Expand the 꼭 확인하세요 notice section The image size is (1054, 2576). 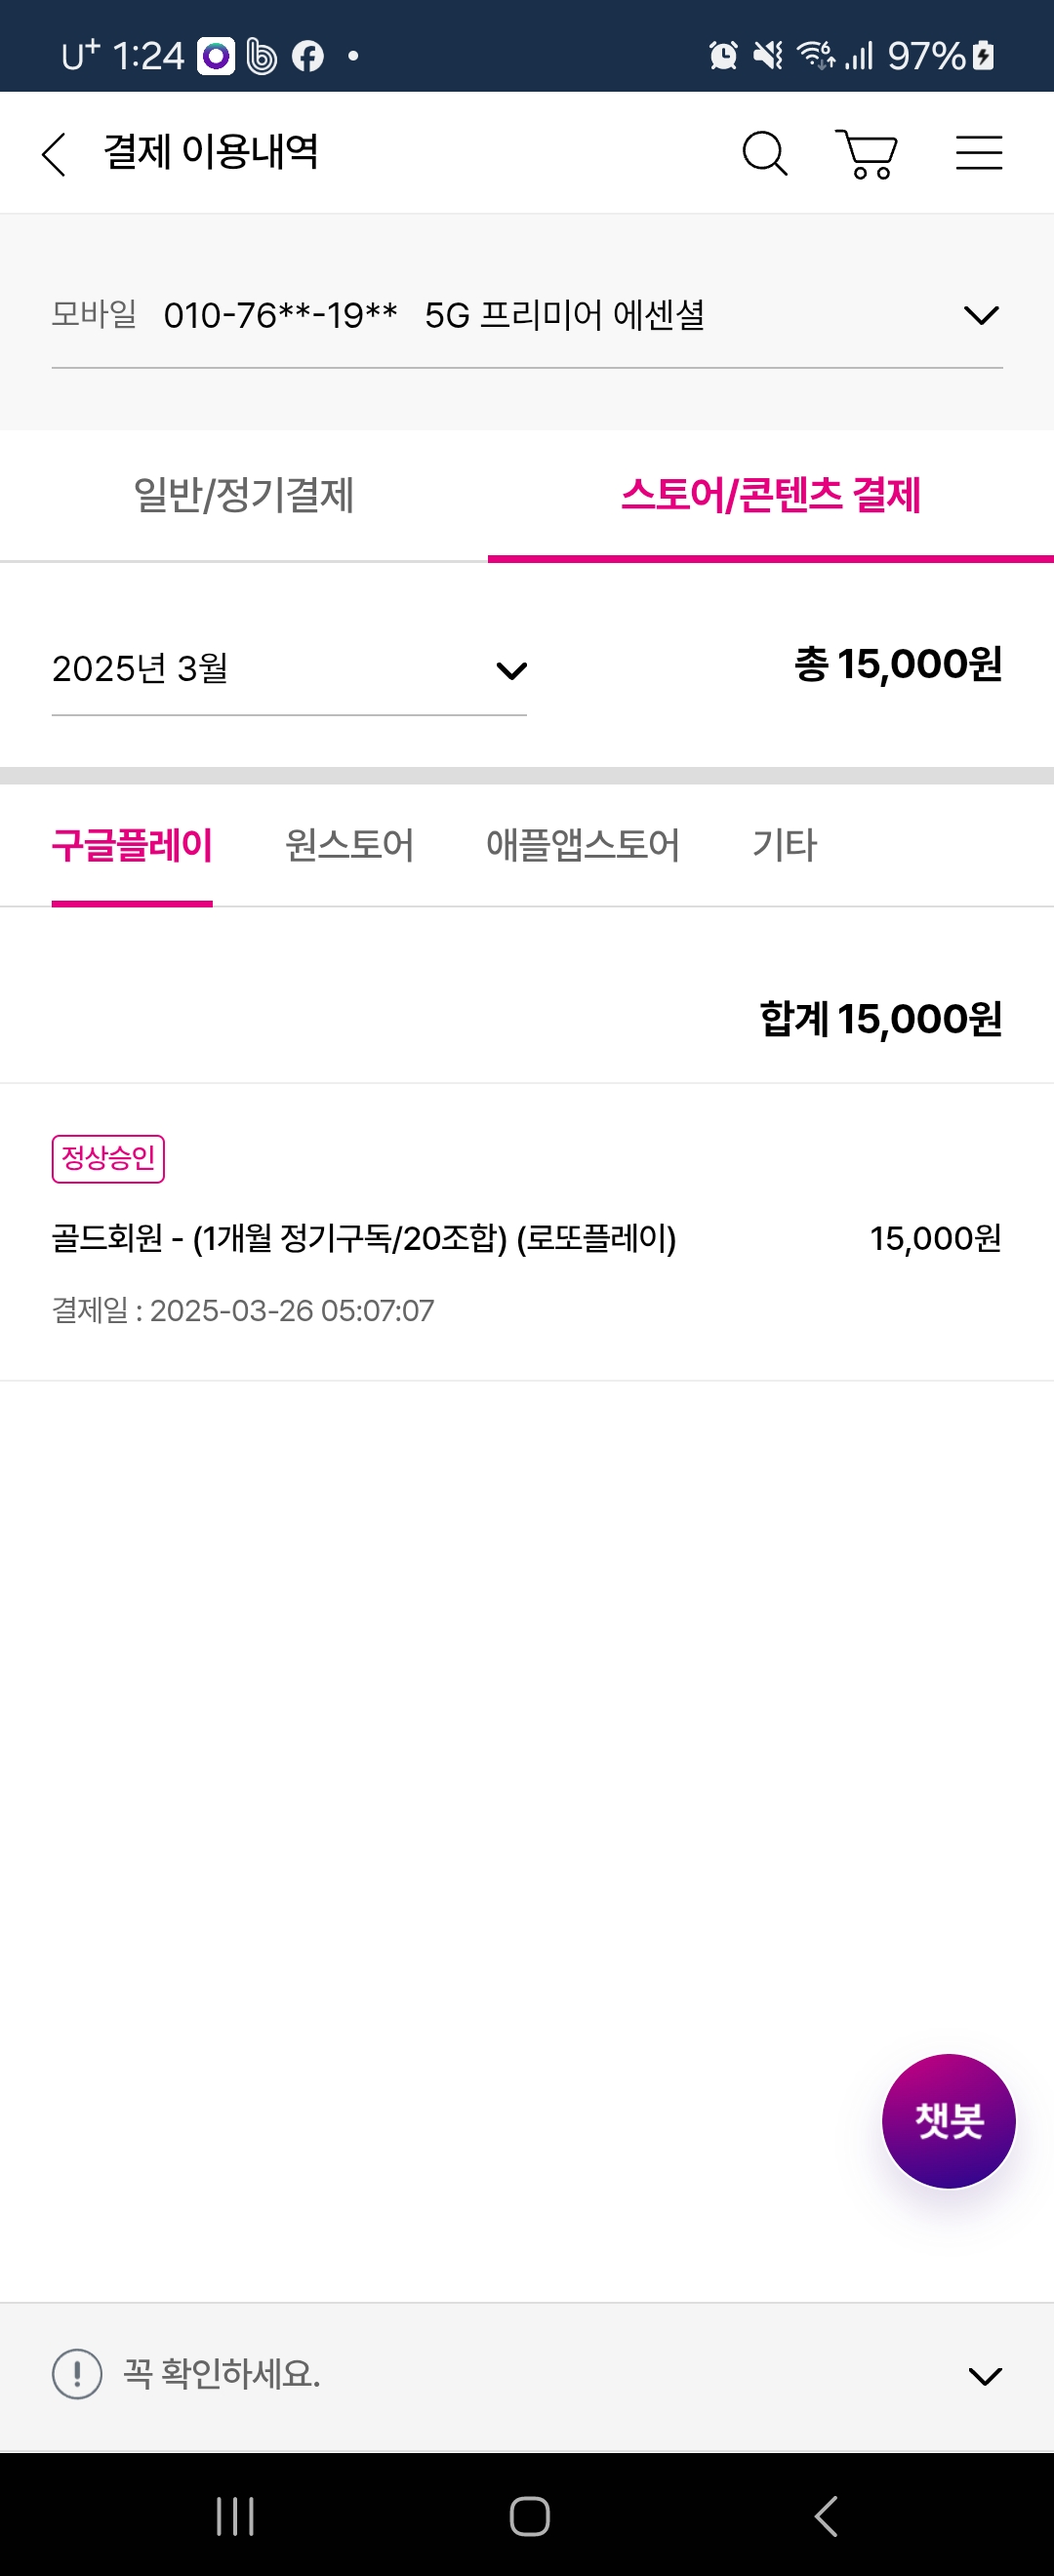(984, 2375)
